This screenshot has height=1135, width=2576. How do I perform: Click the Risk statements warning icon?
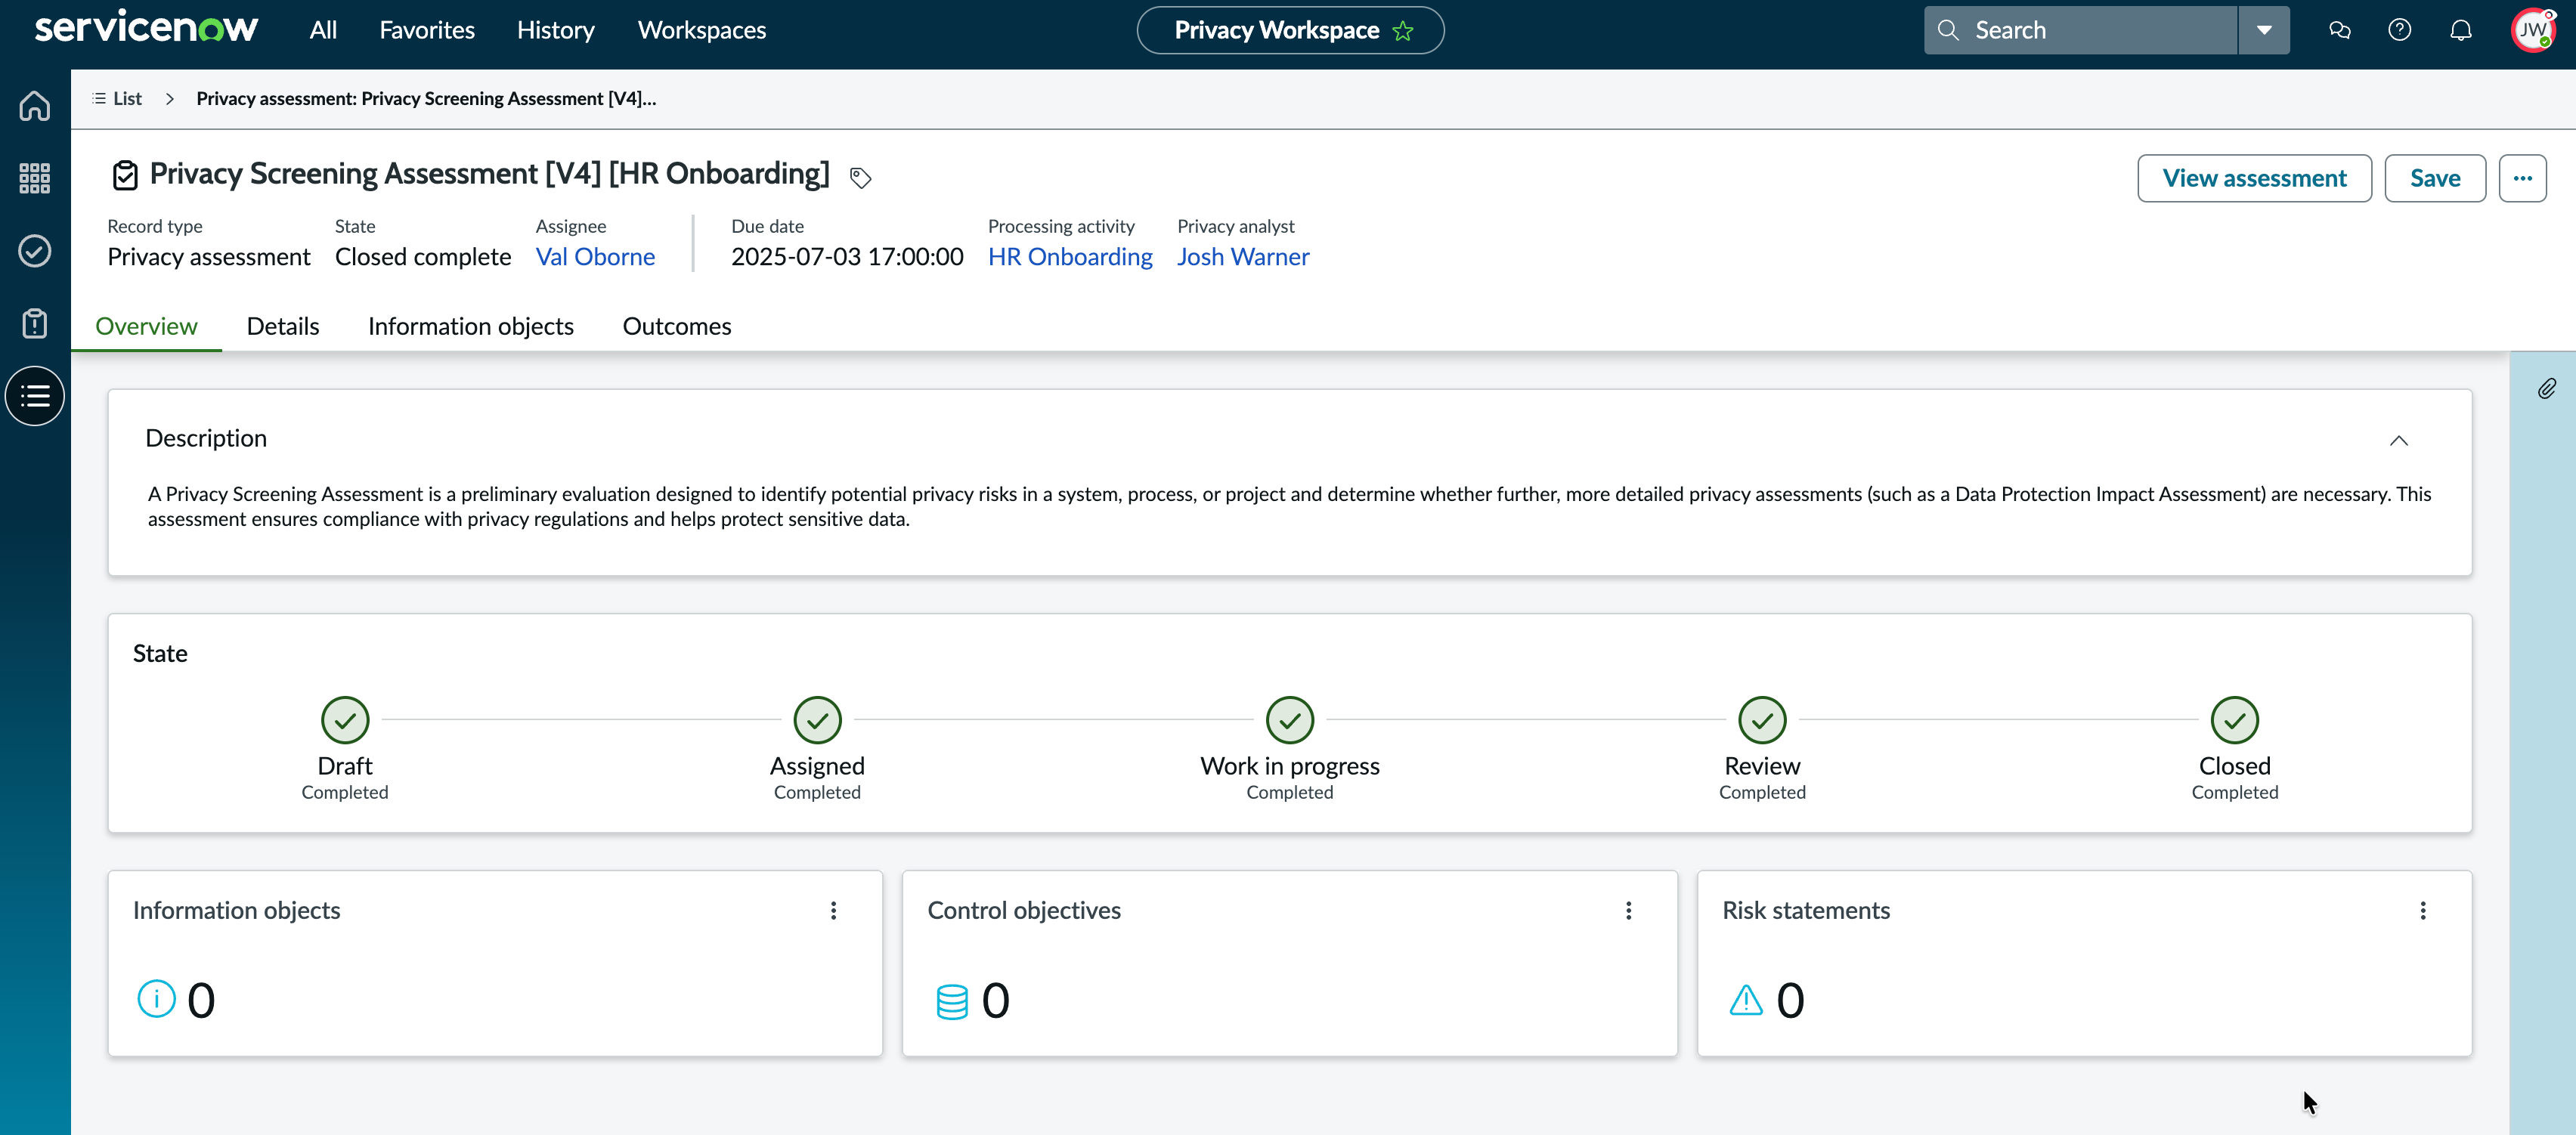(x=1746, y=1000)
